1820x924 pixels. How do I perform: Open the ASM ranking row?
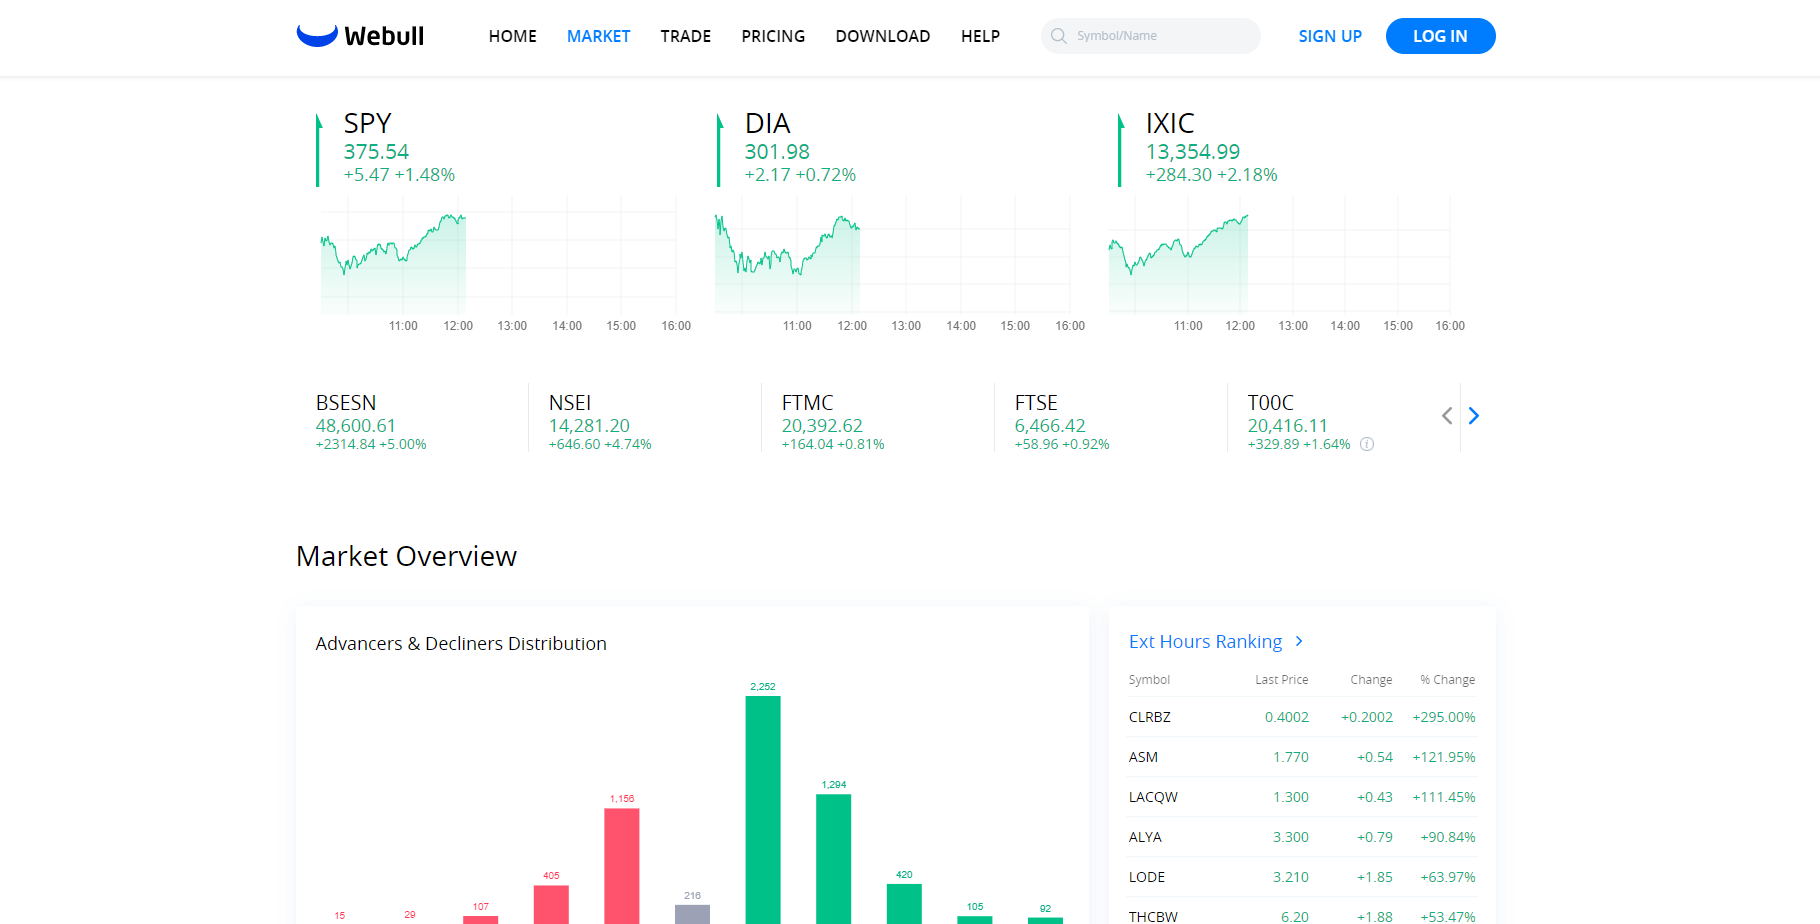(x=1302, y=757)
